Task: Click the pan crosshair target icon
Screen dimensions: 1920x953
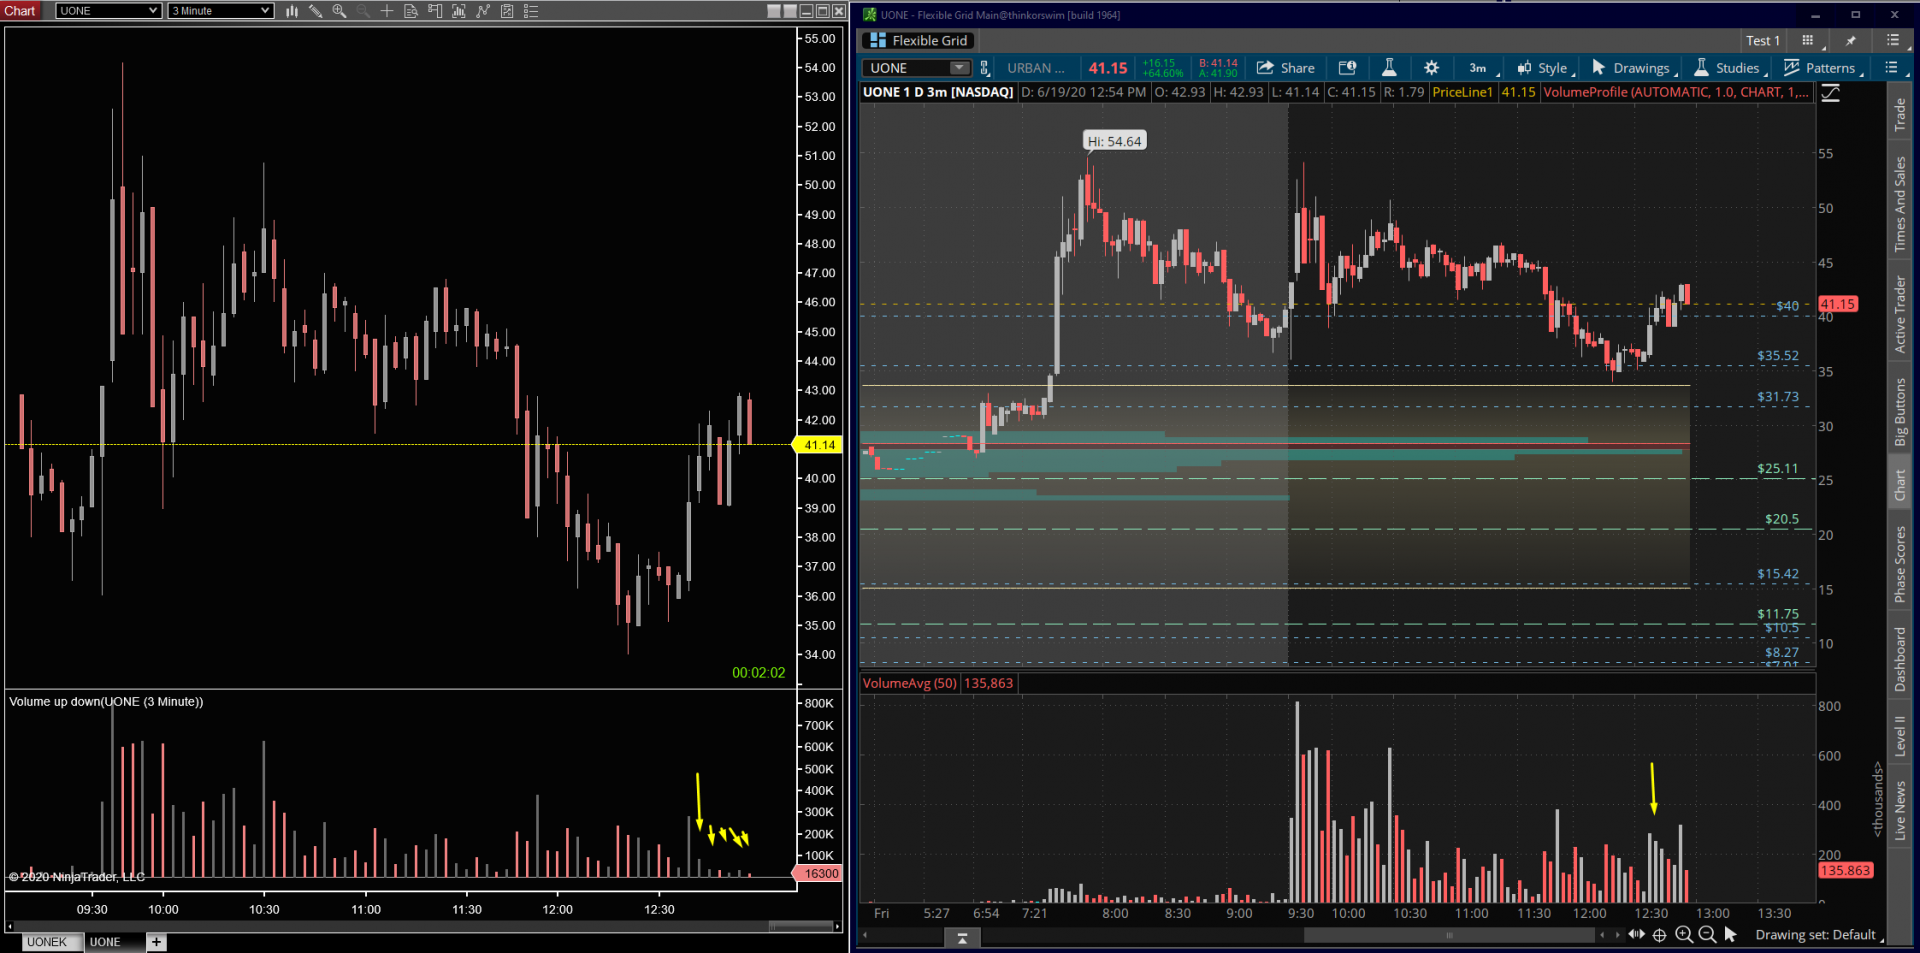Action: click(x=1660, y=935)
